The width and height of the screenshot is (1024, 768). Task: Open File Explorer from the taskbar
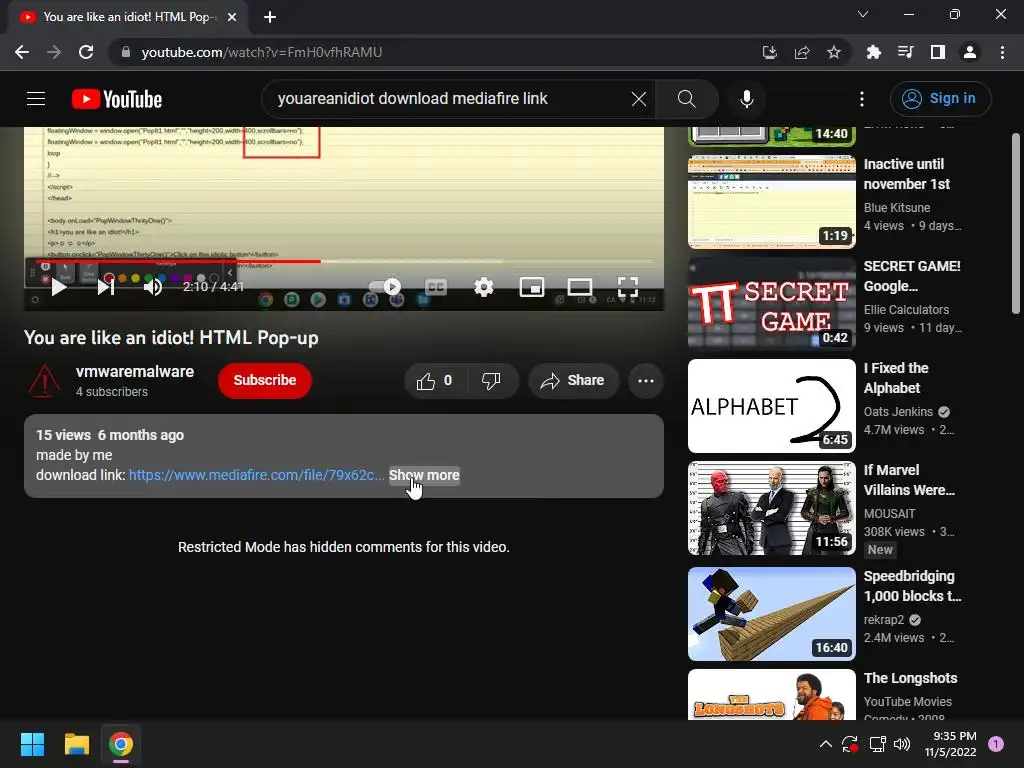point(76,744)
